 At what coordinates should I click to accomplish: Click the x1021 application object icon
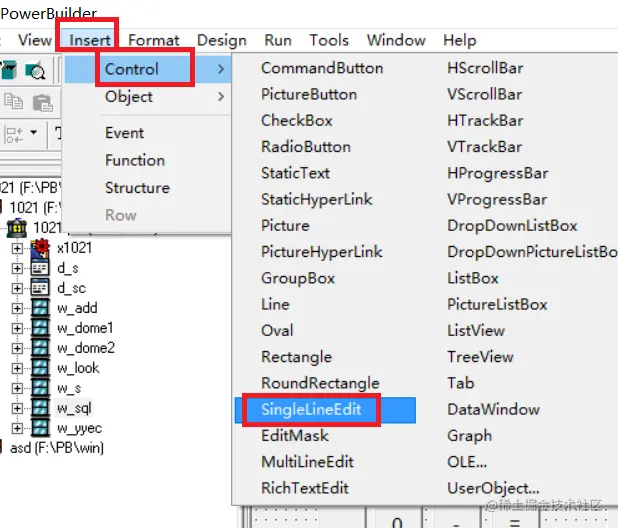pos(40,248)
